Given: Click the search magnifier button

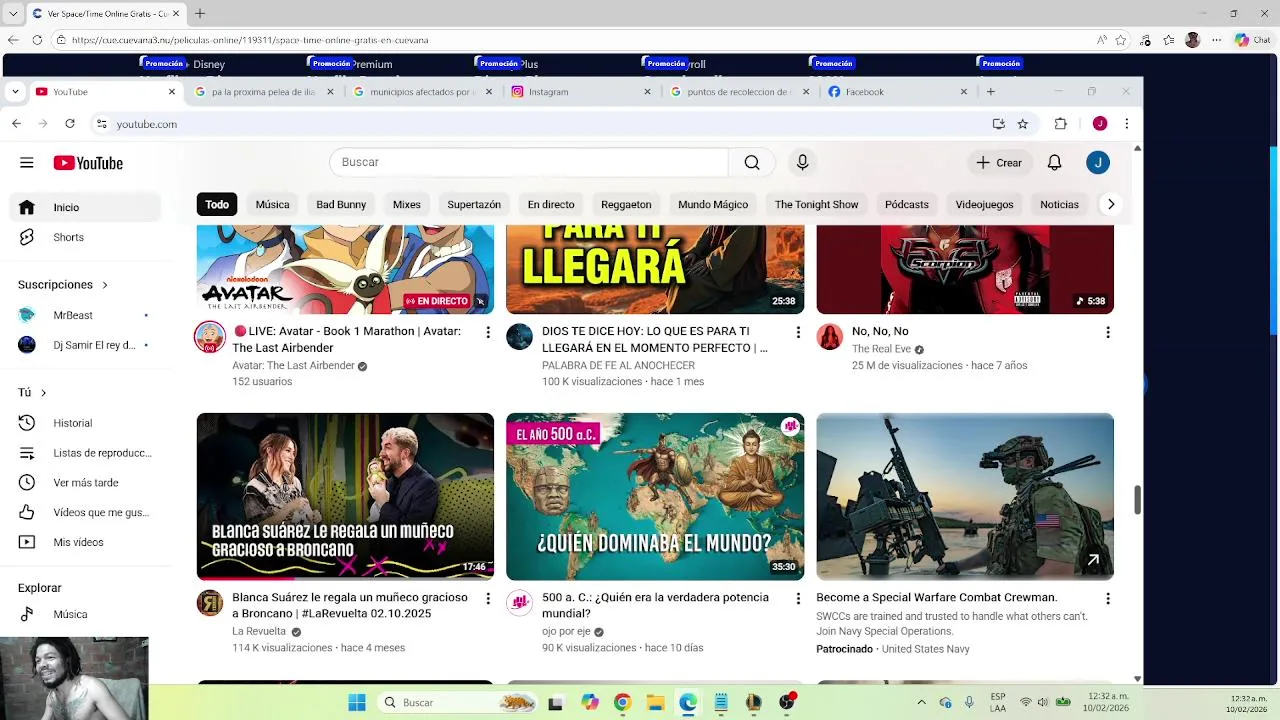Looking at the screenshot, I should [x=752, y=162].
